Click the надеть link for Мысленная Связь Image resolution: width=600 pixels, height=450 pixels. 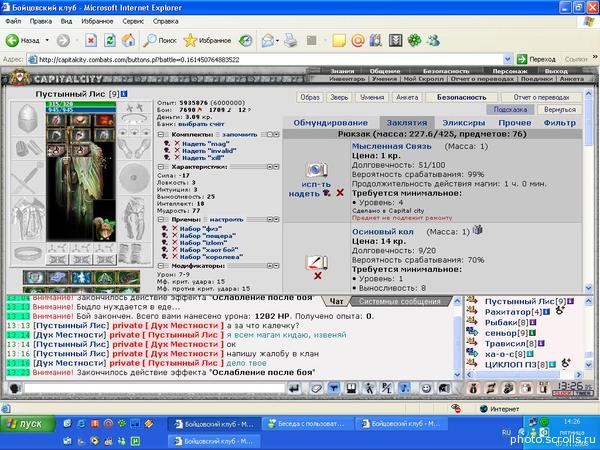[x=304, y=194]
